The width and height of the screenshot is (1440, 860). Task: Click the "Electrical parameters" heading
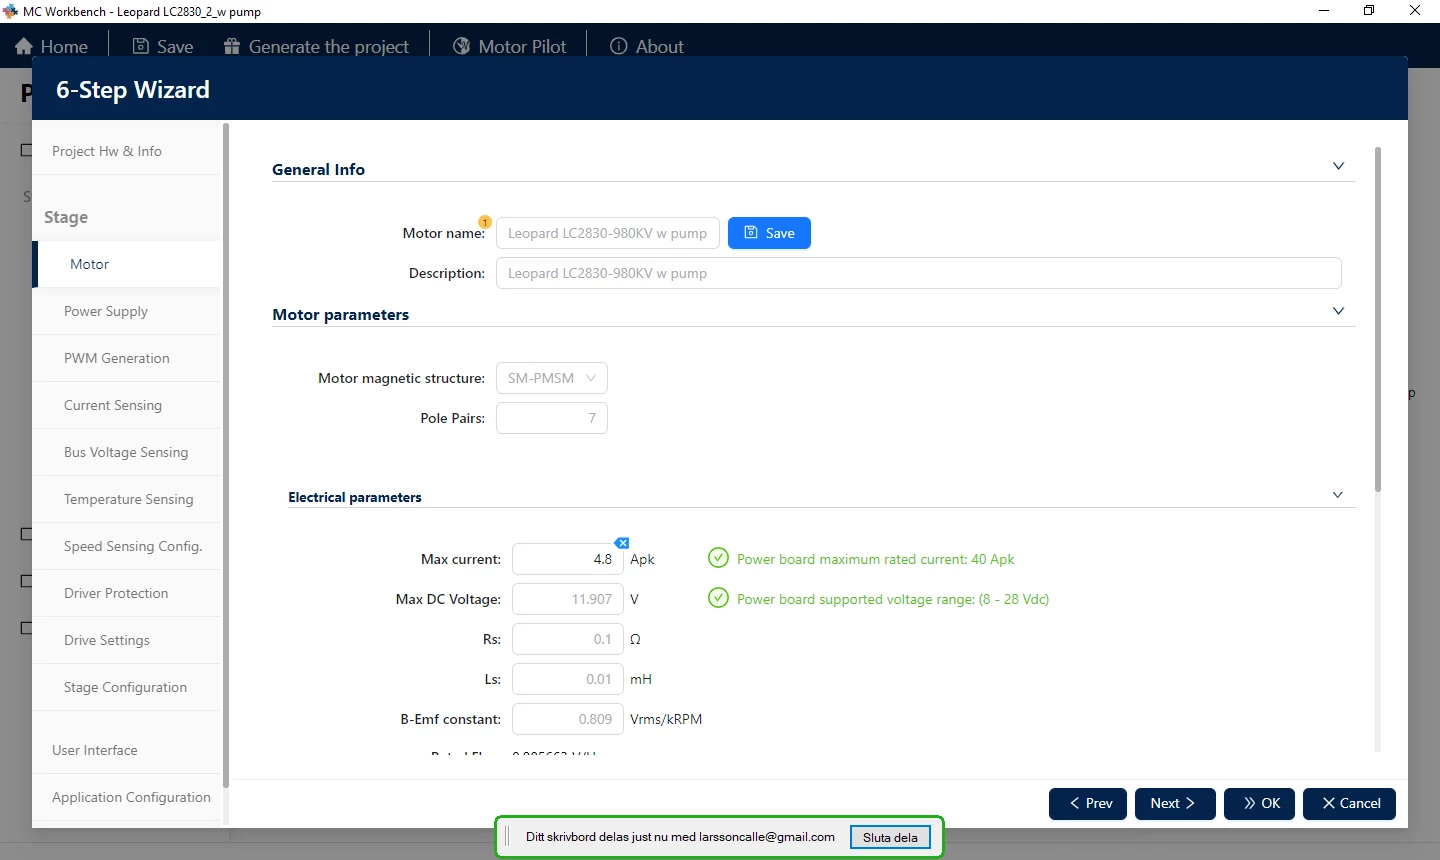tap(355, 497)
